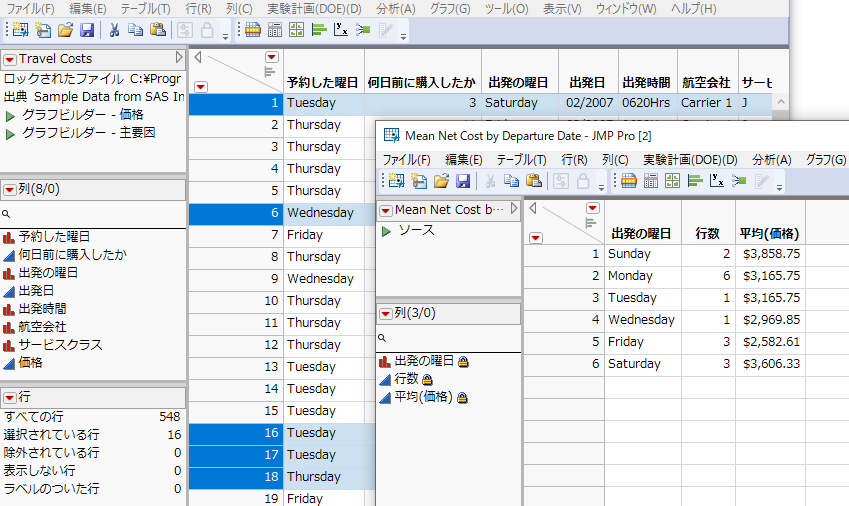Open Mean Net Cost grid's upper columns red triangle
This screenshot has width=849, height=506.
click(x=593, y=208)
